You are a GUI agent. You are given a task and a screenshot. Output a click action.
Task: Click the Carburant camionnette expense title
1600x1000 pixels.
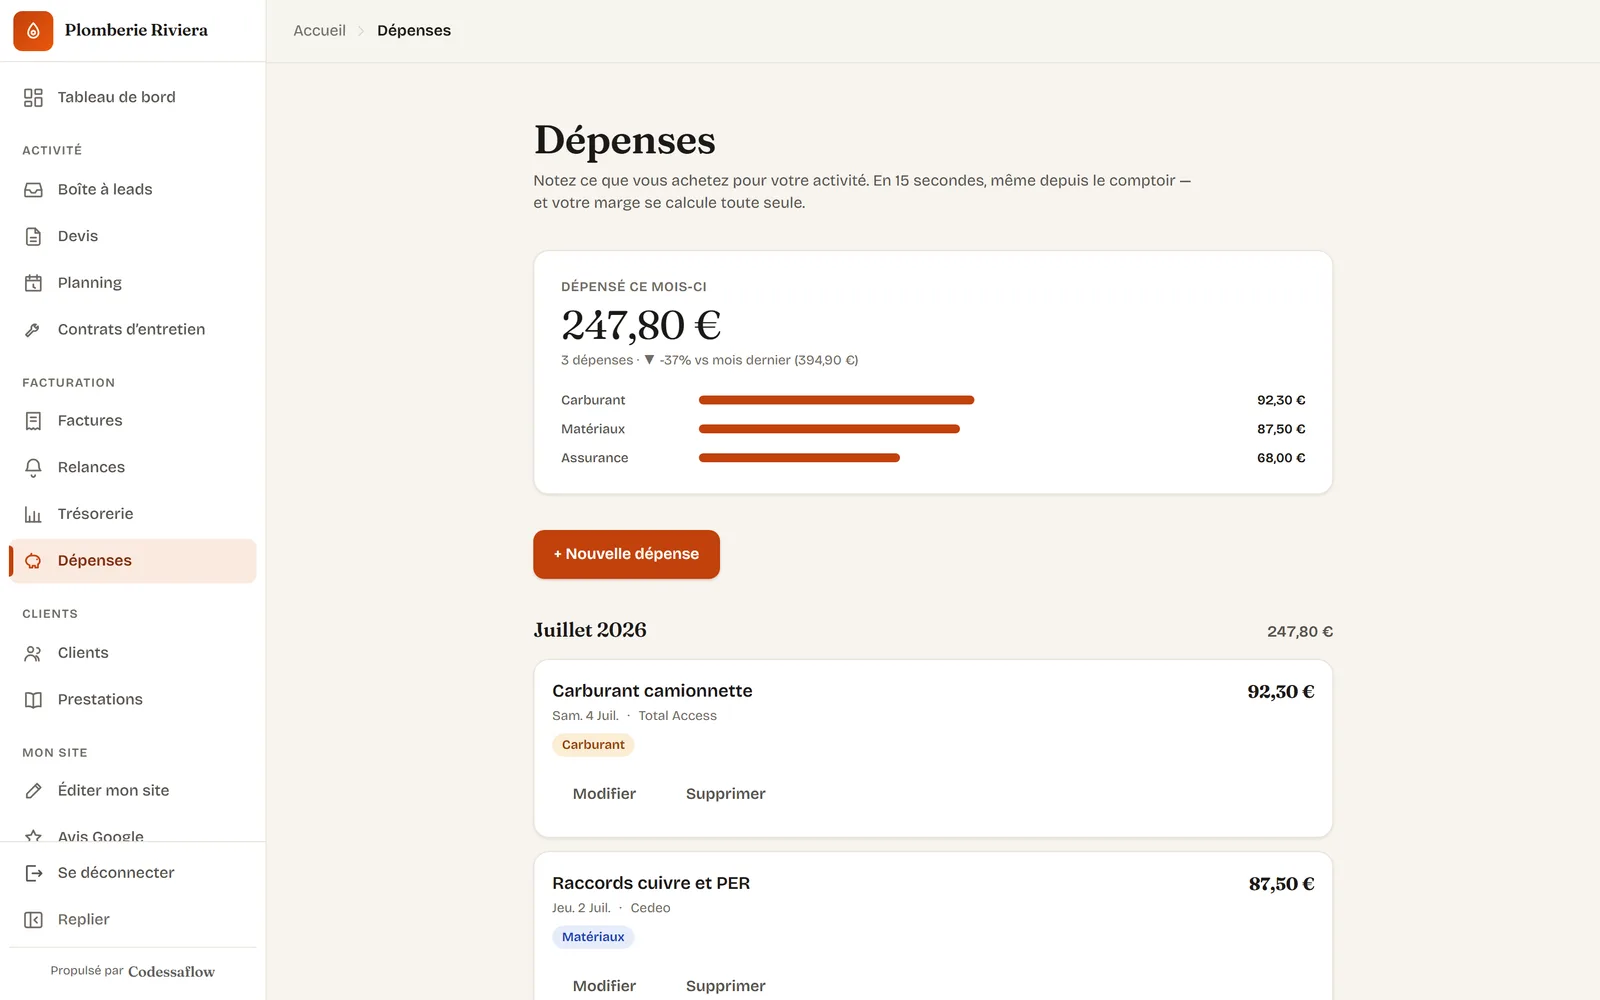tap(652, 691)
